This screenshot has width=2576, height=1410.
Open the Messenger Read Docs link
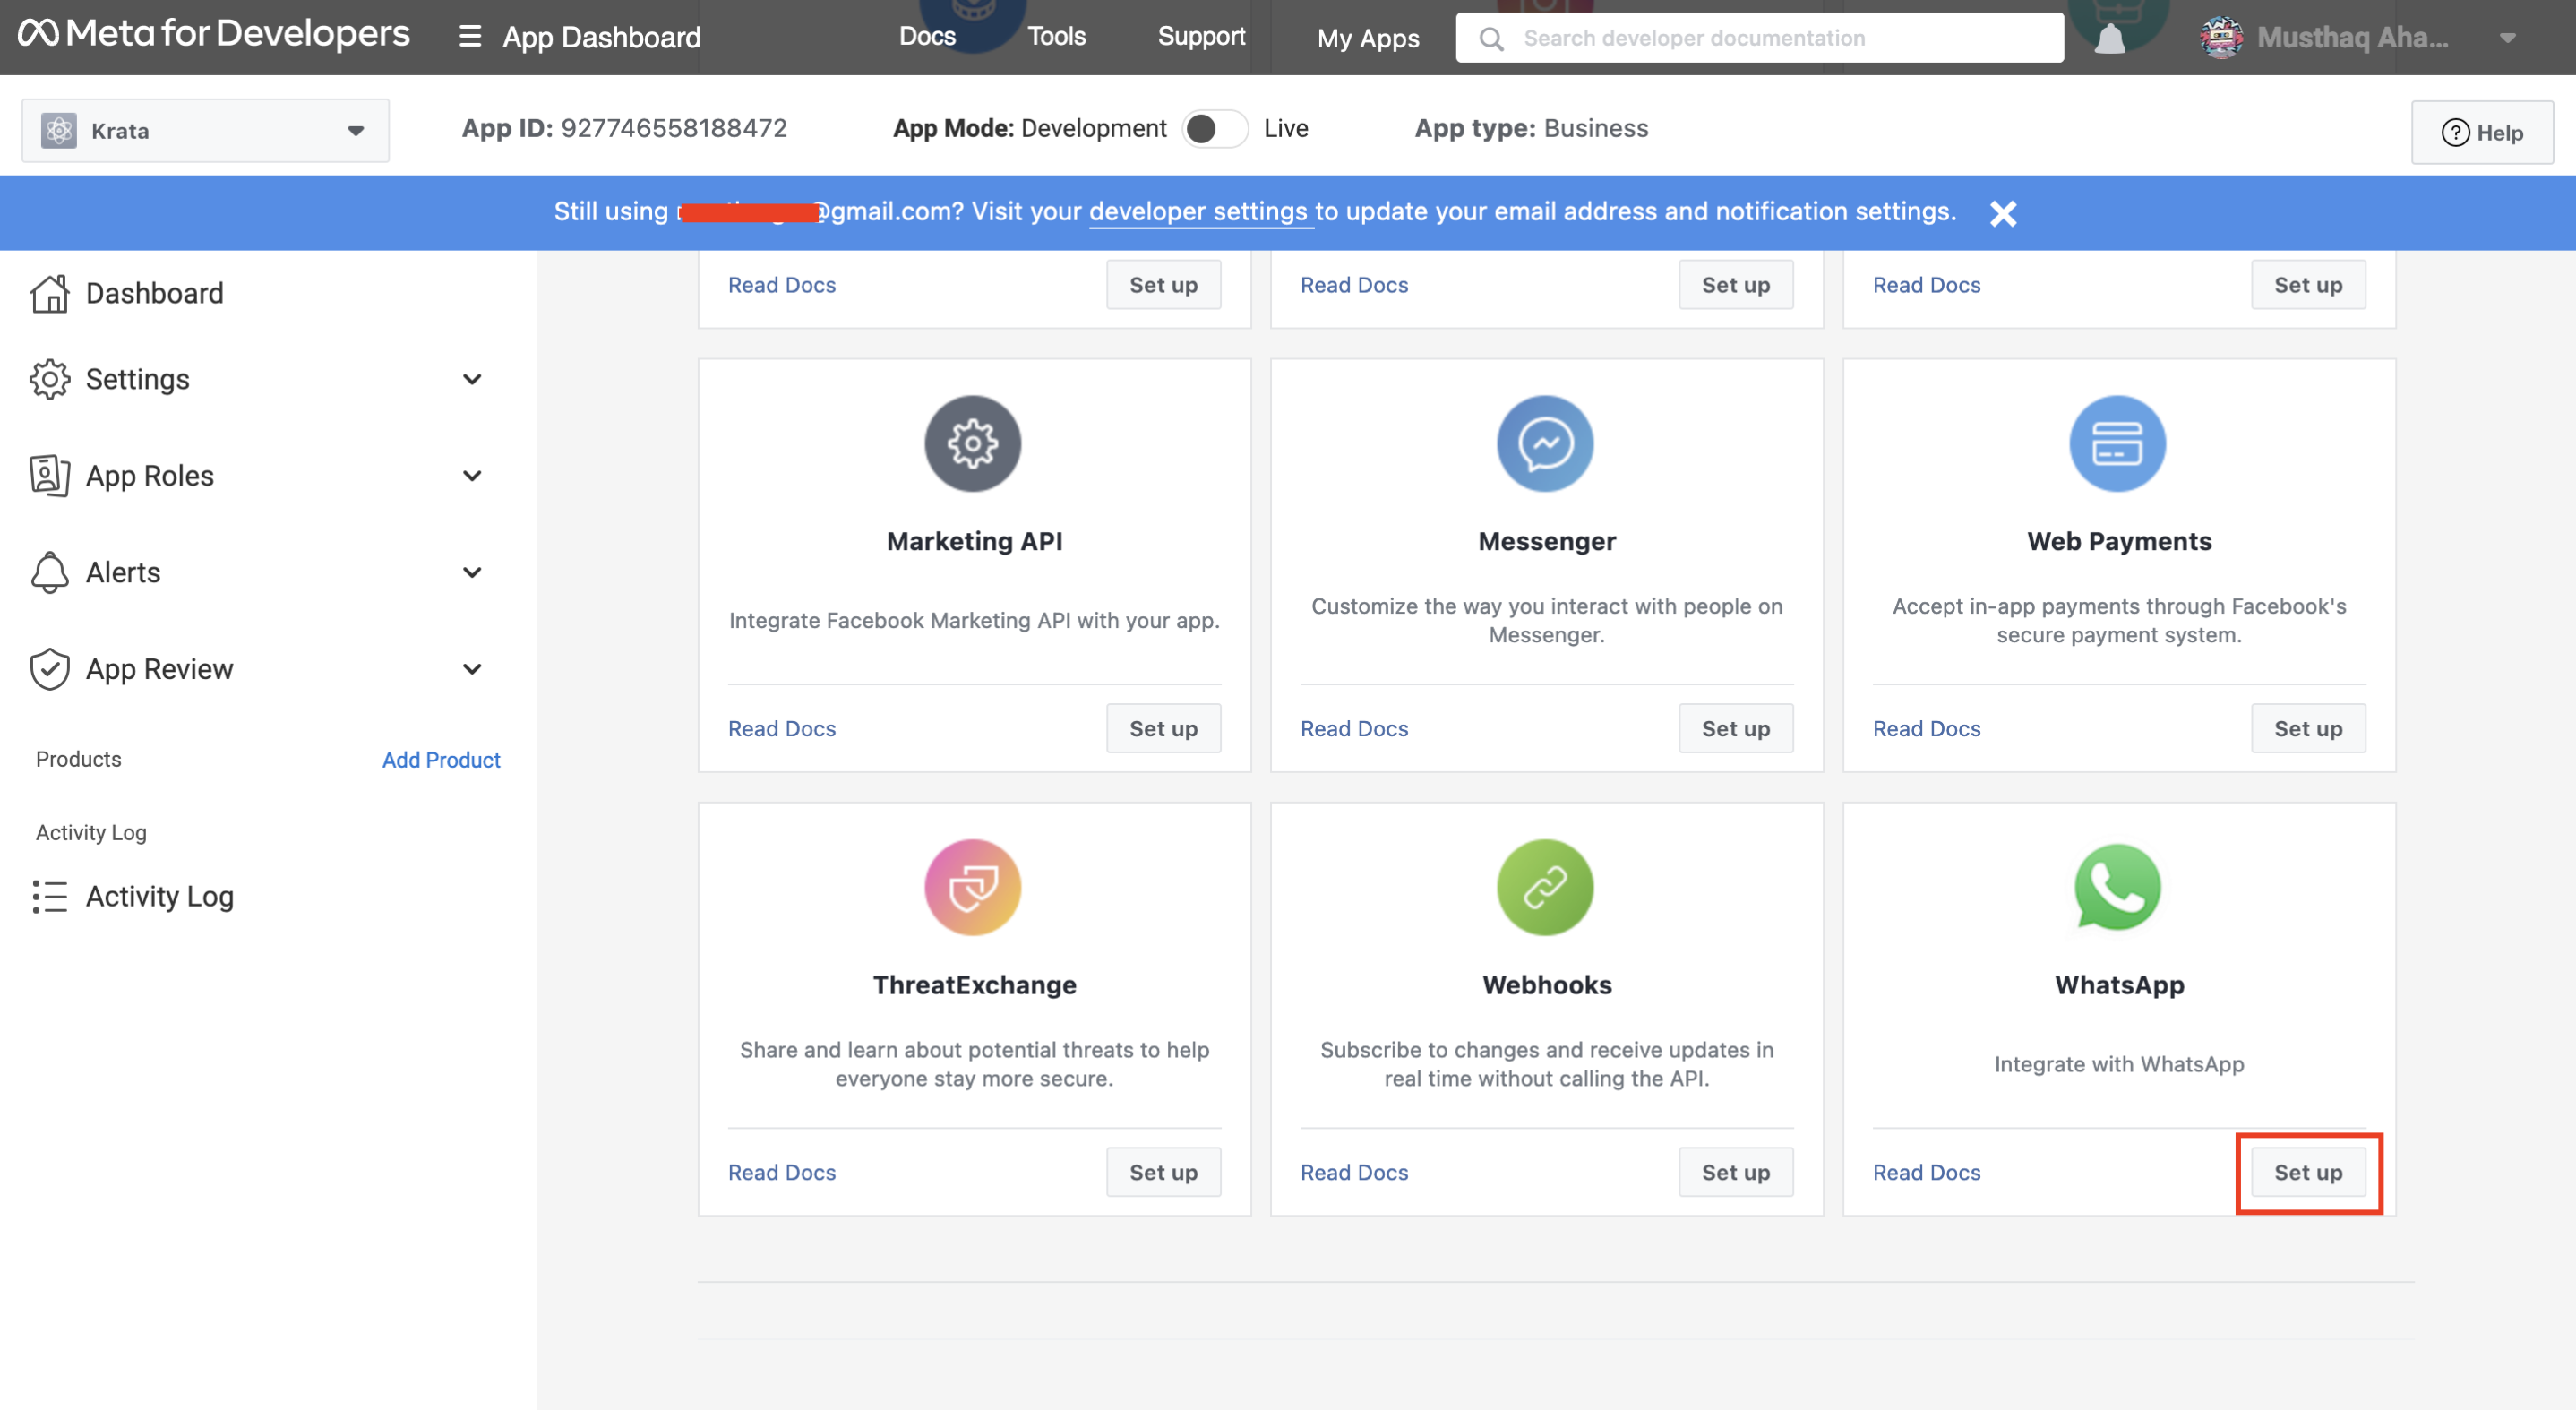[x=1354, y=727]
